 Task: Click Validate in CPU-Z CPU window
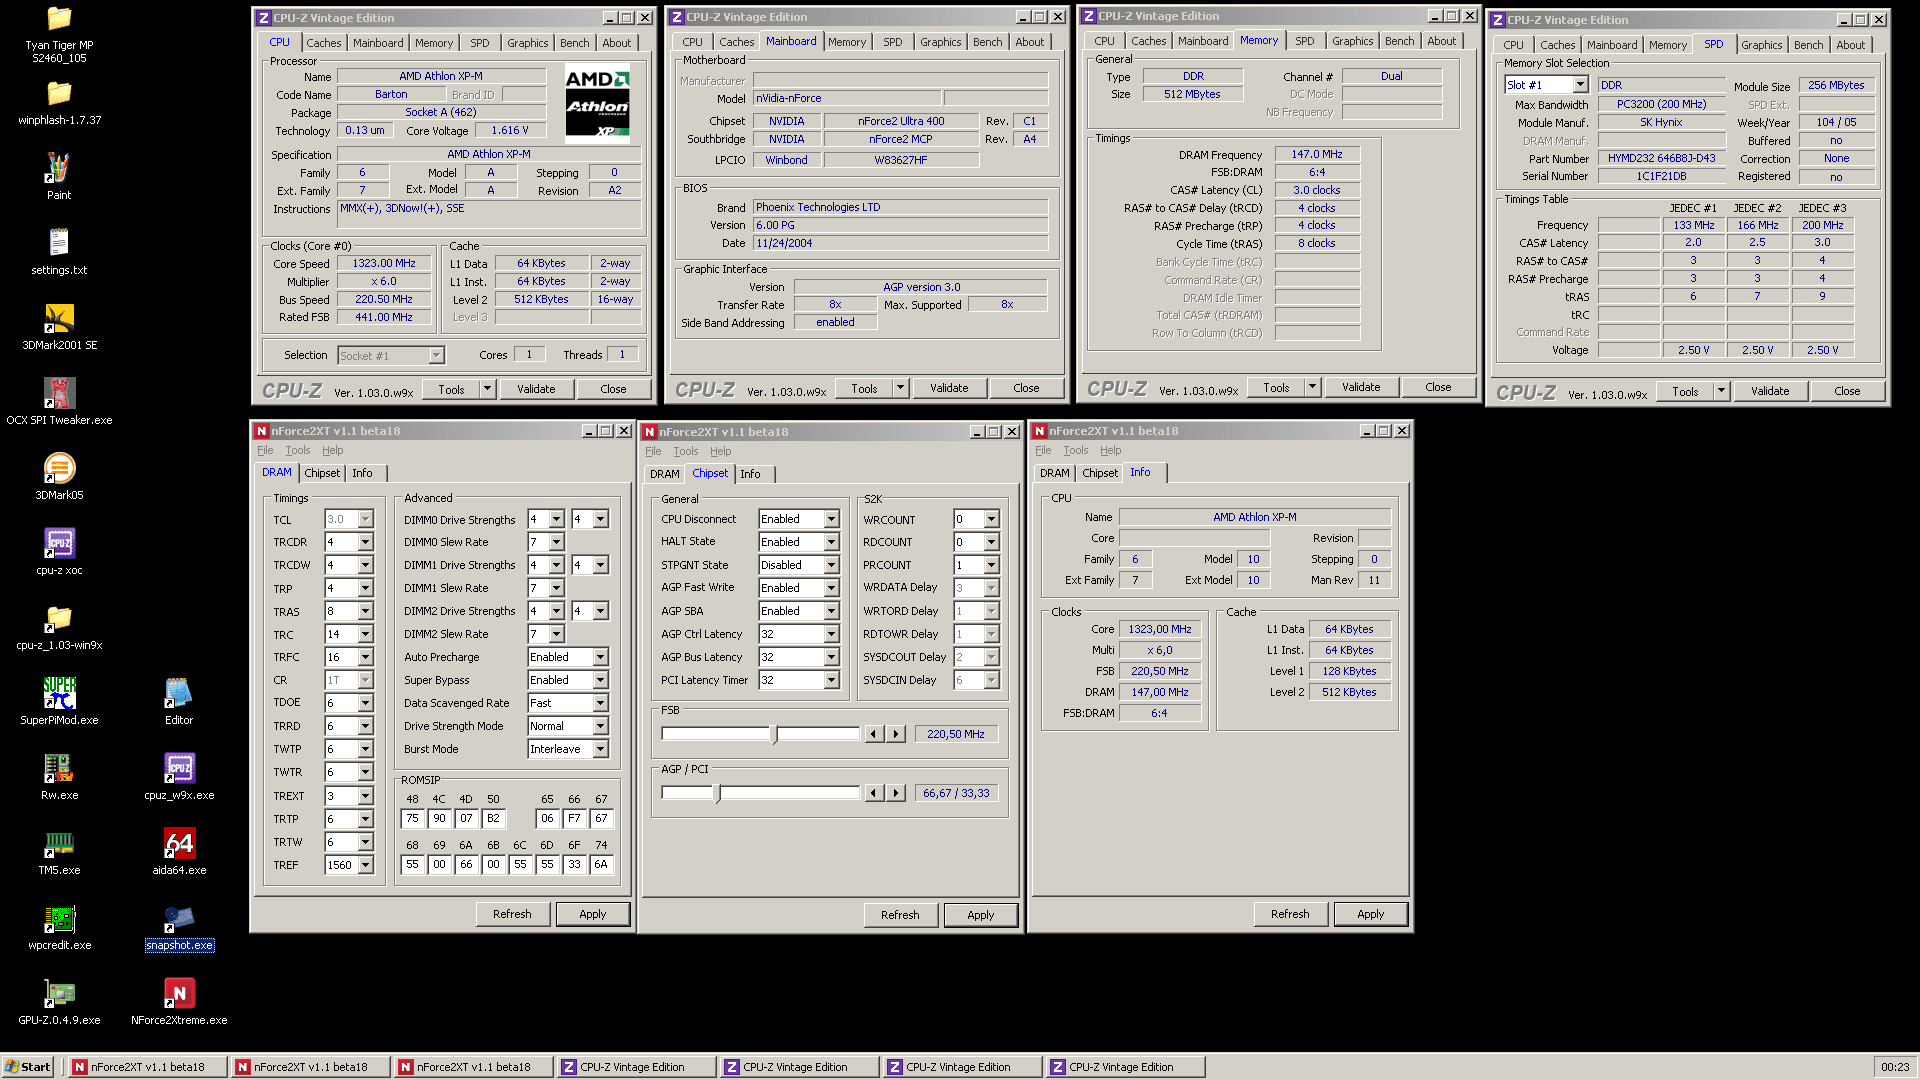coord(536,389)
